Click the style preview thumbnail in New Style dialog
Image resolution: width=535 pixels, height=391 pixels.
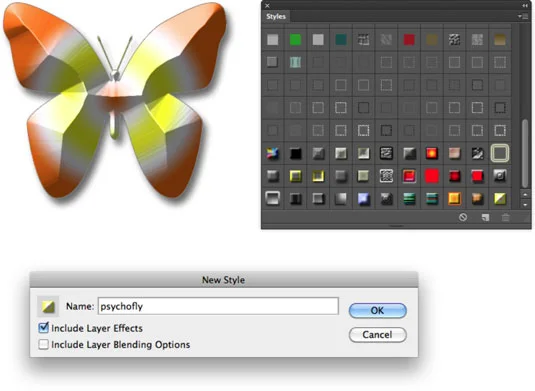point(48,306)
